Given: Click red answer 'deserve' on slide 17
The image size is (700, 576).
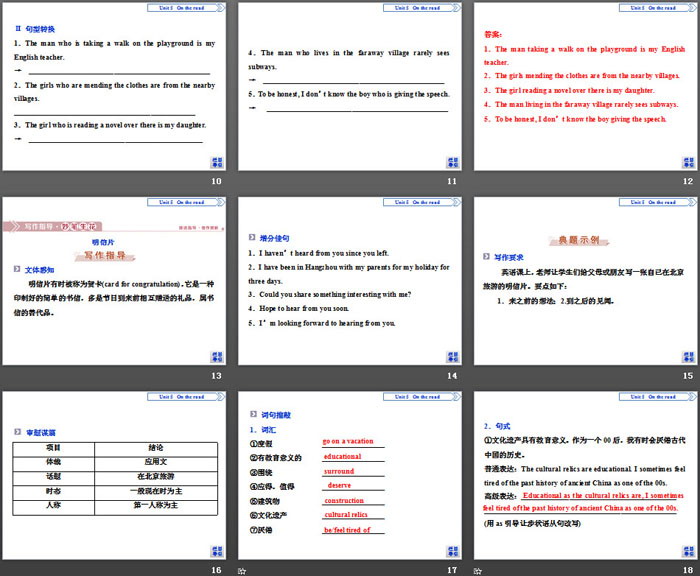Looking at the screenshot, I should coord(339,485).
